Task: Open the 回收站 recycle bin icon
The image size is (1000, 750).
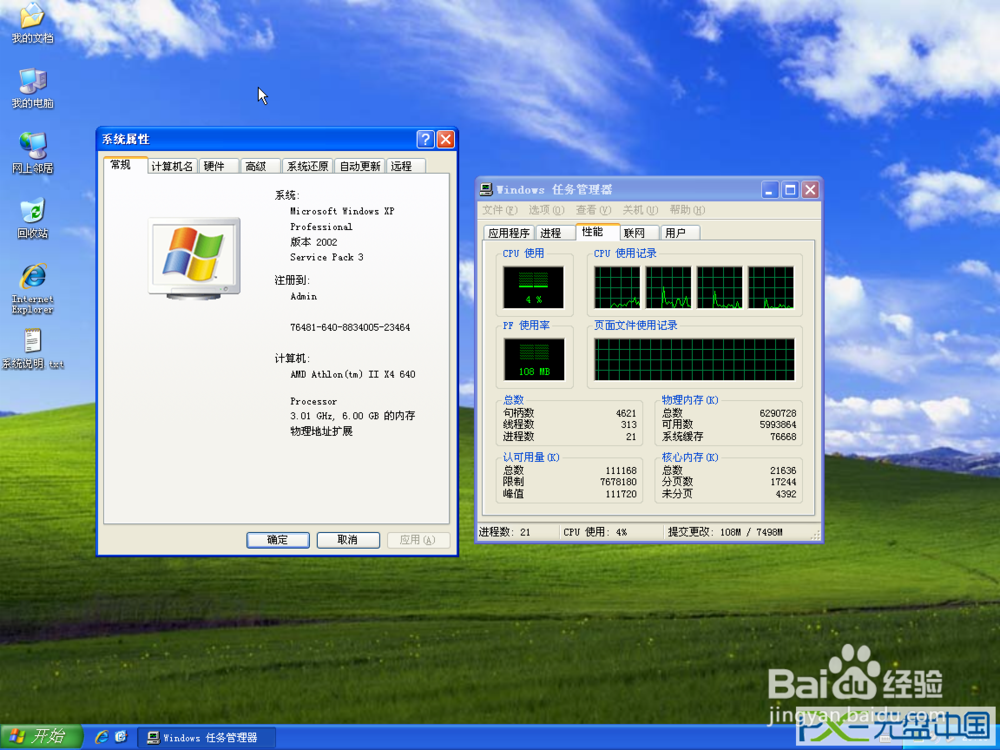Action: (32, 218)
